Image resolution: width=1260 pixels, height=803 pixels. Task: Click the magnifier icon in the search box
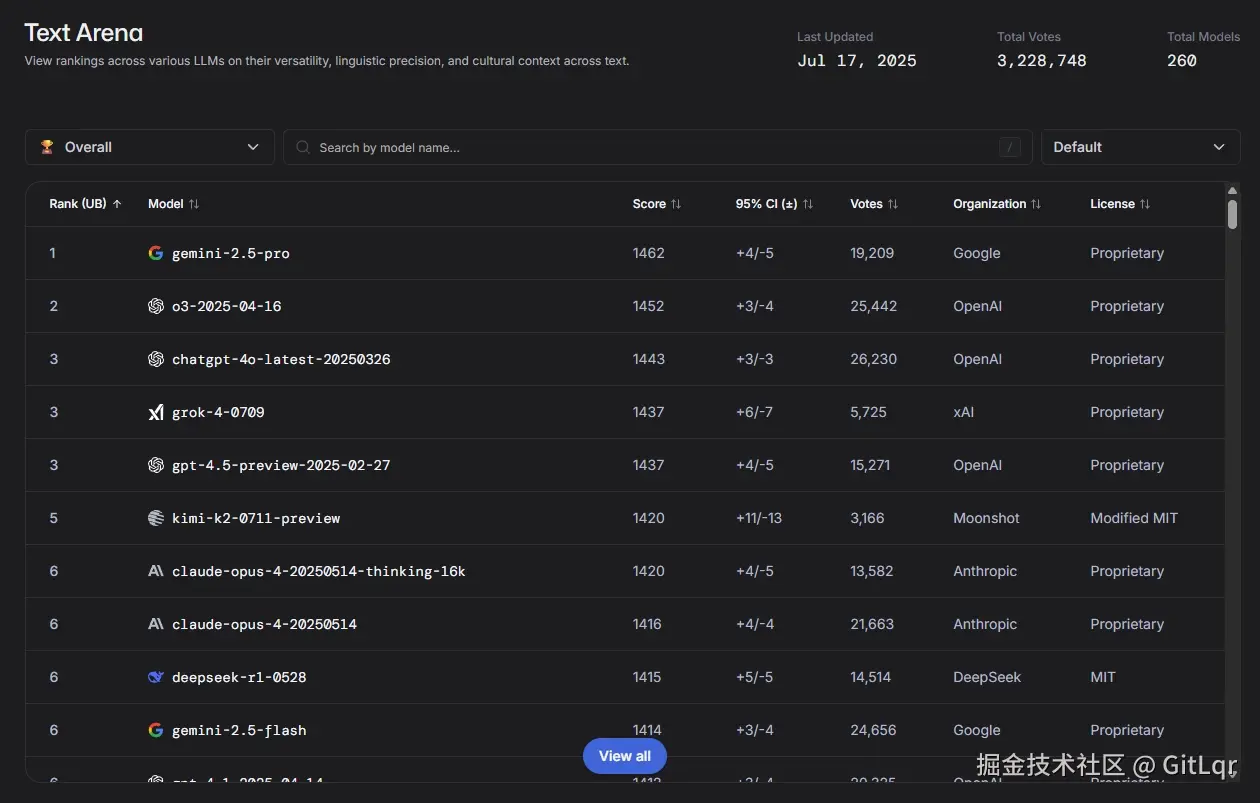click(303, 147)
